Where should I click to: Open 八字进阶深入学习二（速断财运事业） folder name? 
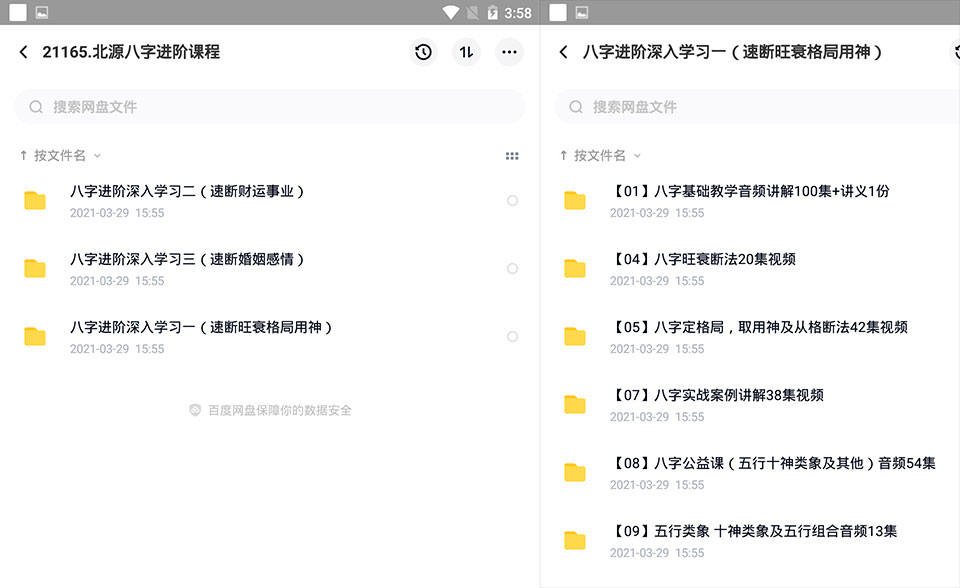(x=187, y=191)
